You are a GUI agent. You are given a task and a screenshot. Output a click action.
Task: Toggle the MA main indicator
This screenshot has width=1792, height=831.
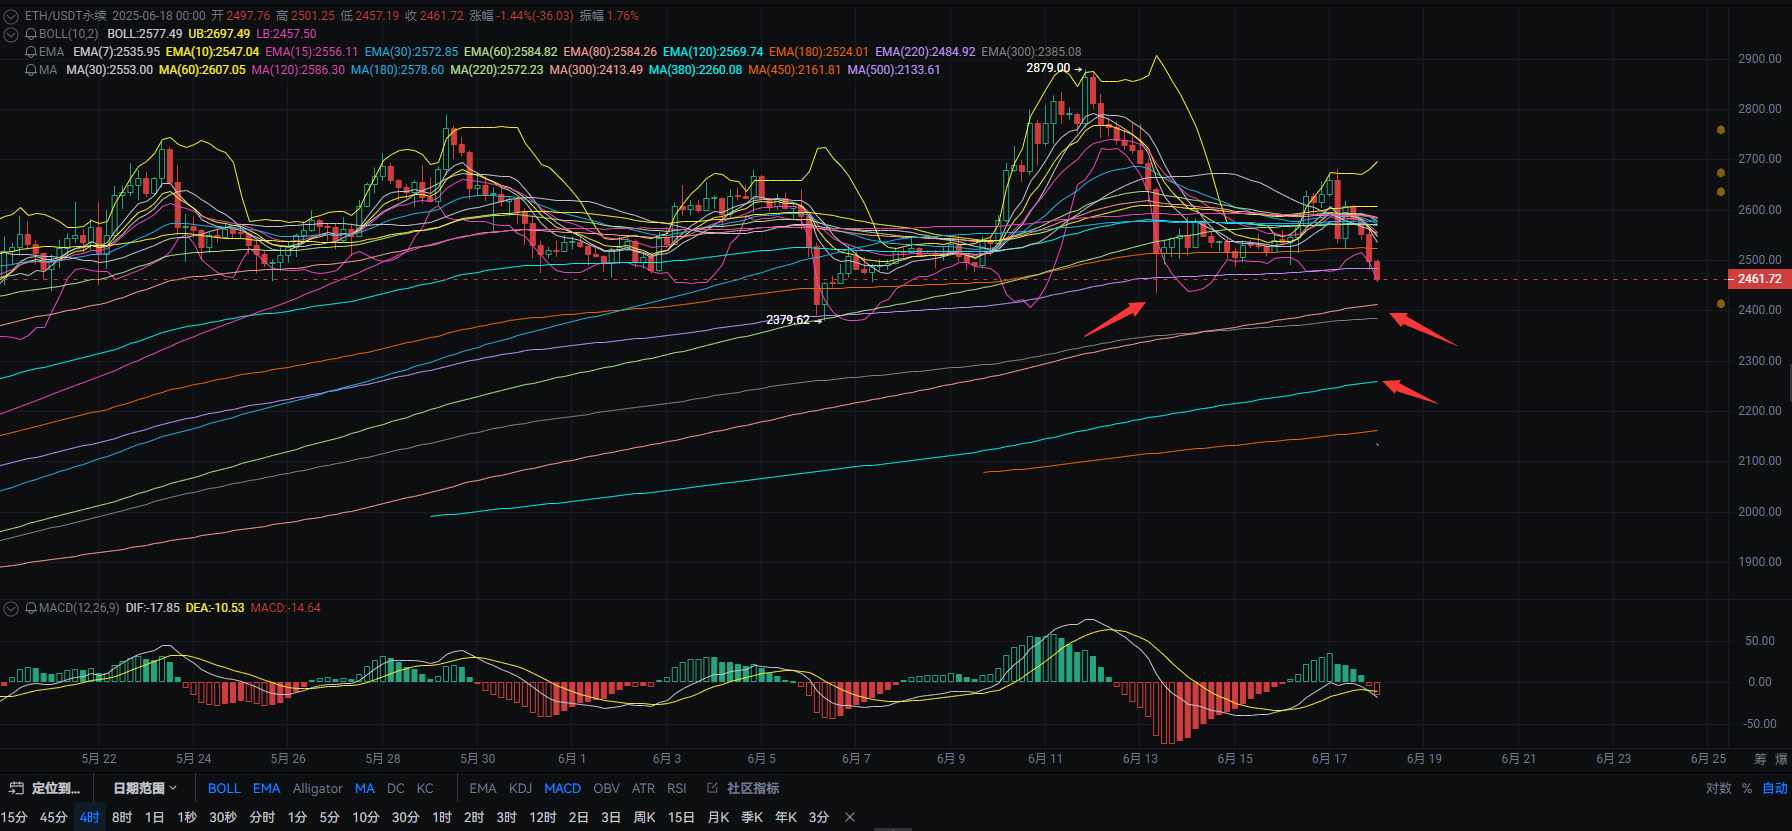[x=365, y=788]
